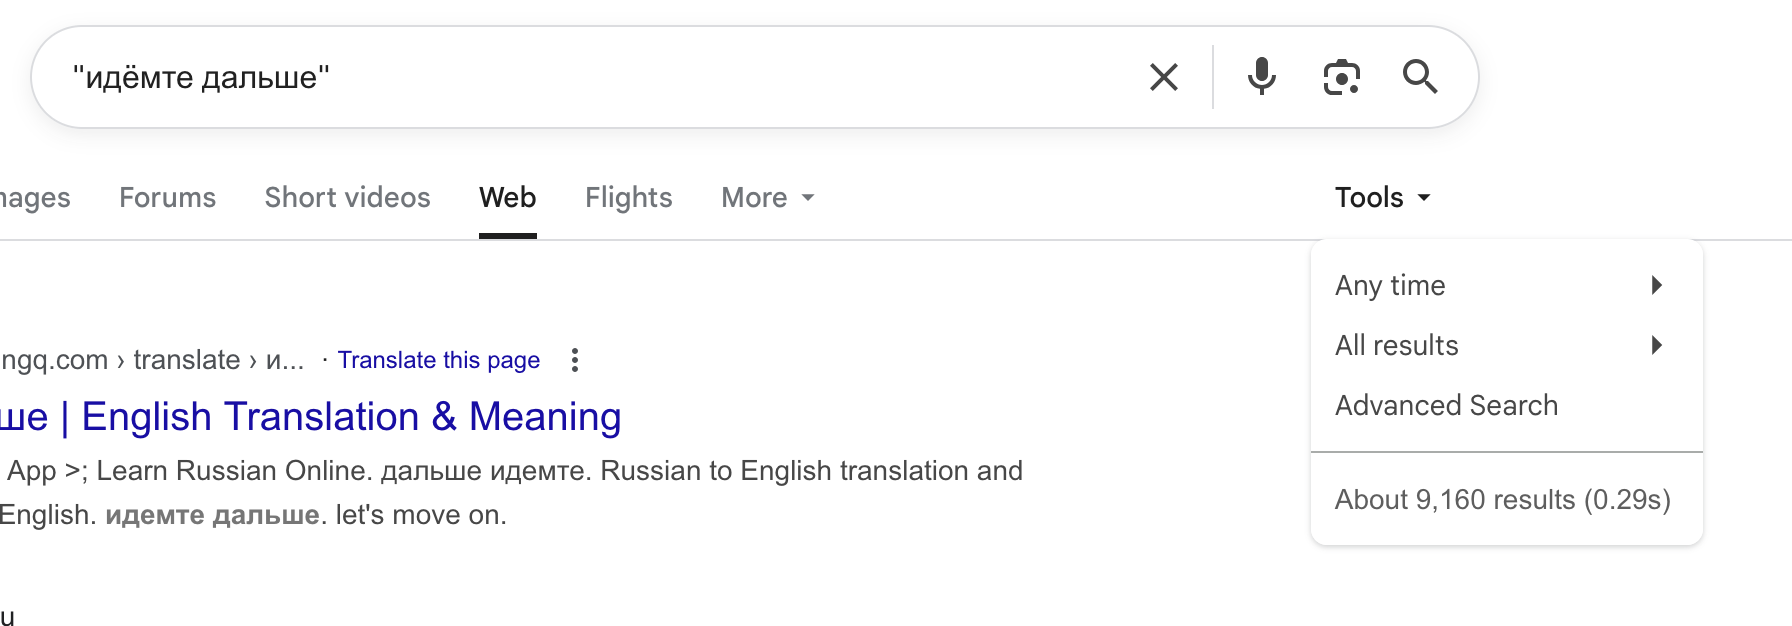
Task: Open the More tabs dropdown
Action: pyautogui.click(x=767, y=198)
